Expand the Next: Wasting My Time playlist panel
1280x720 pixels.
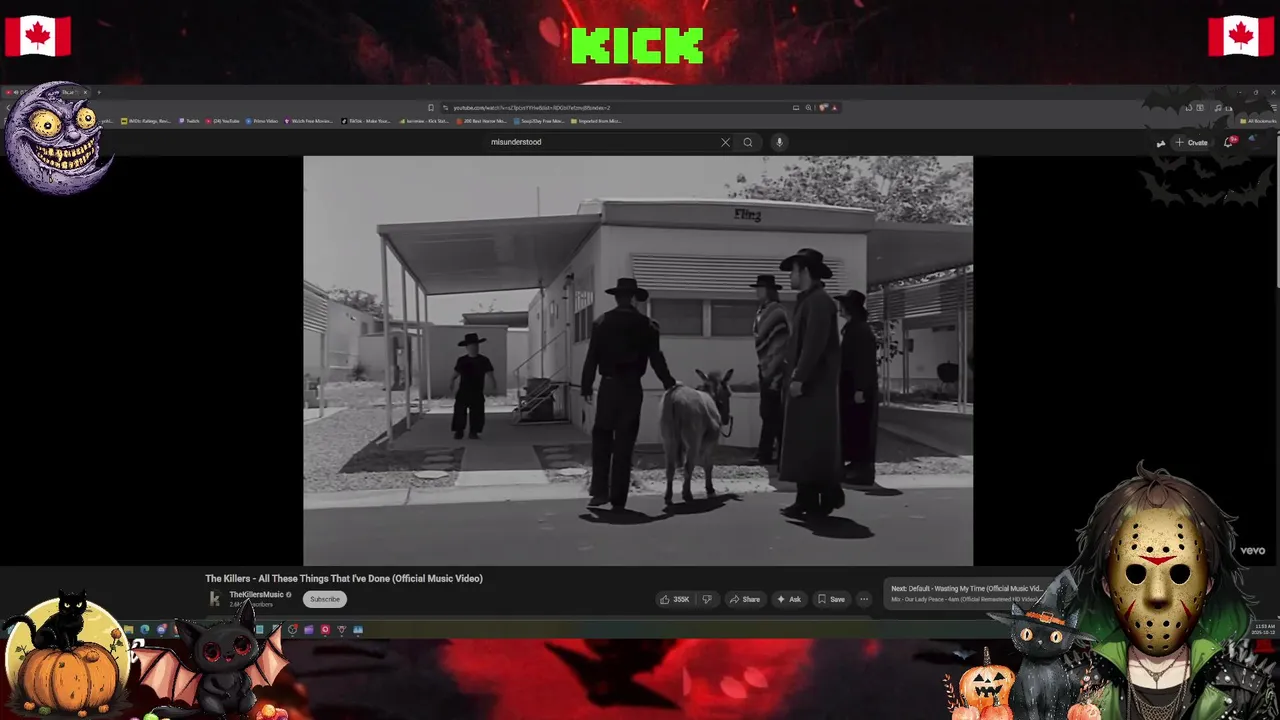click(965, 594)
